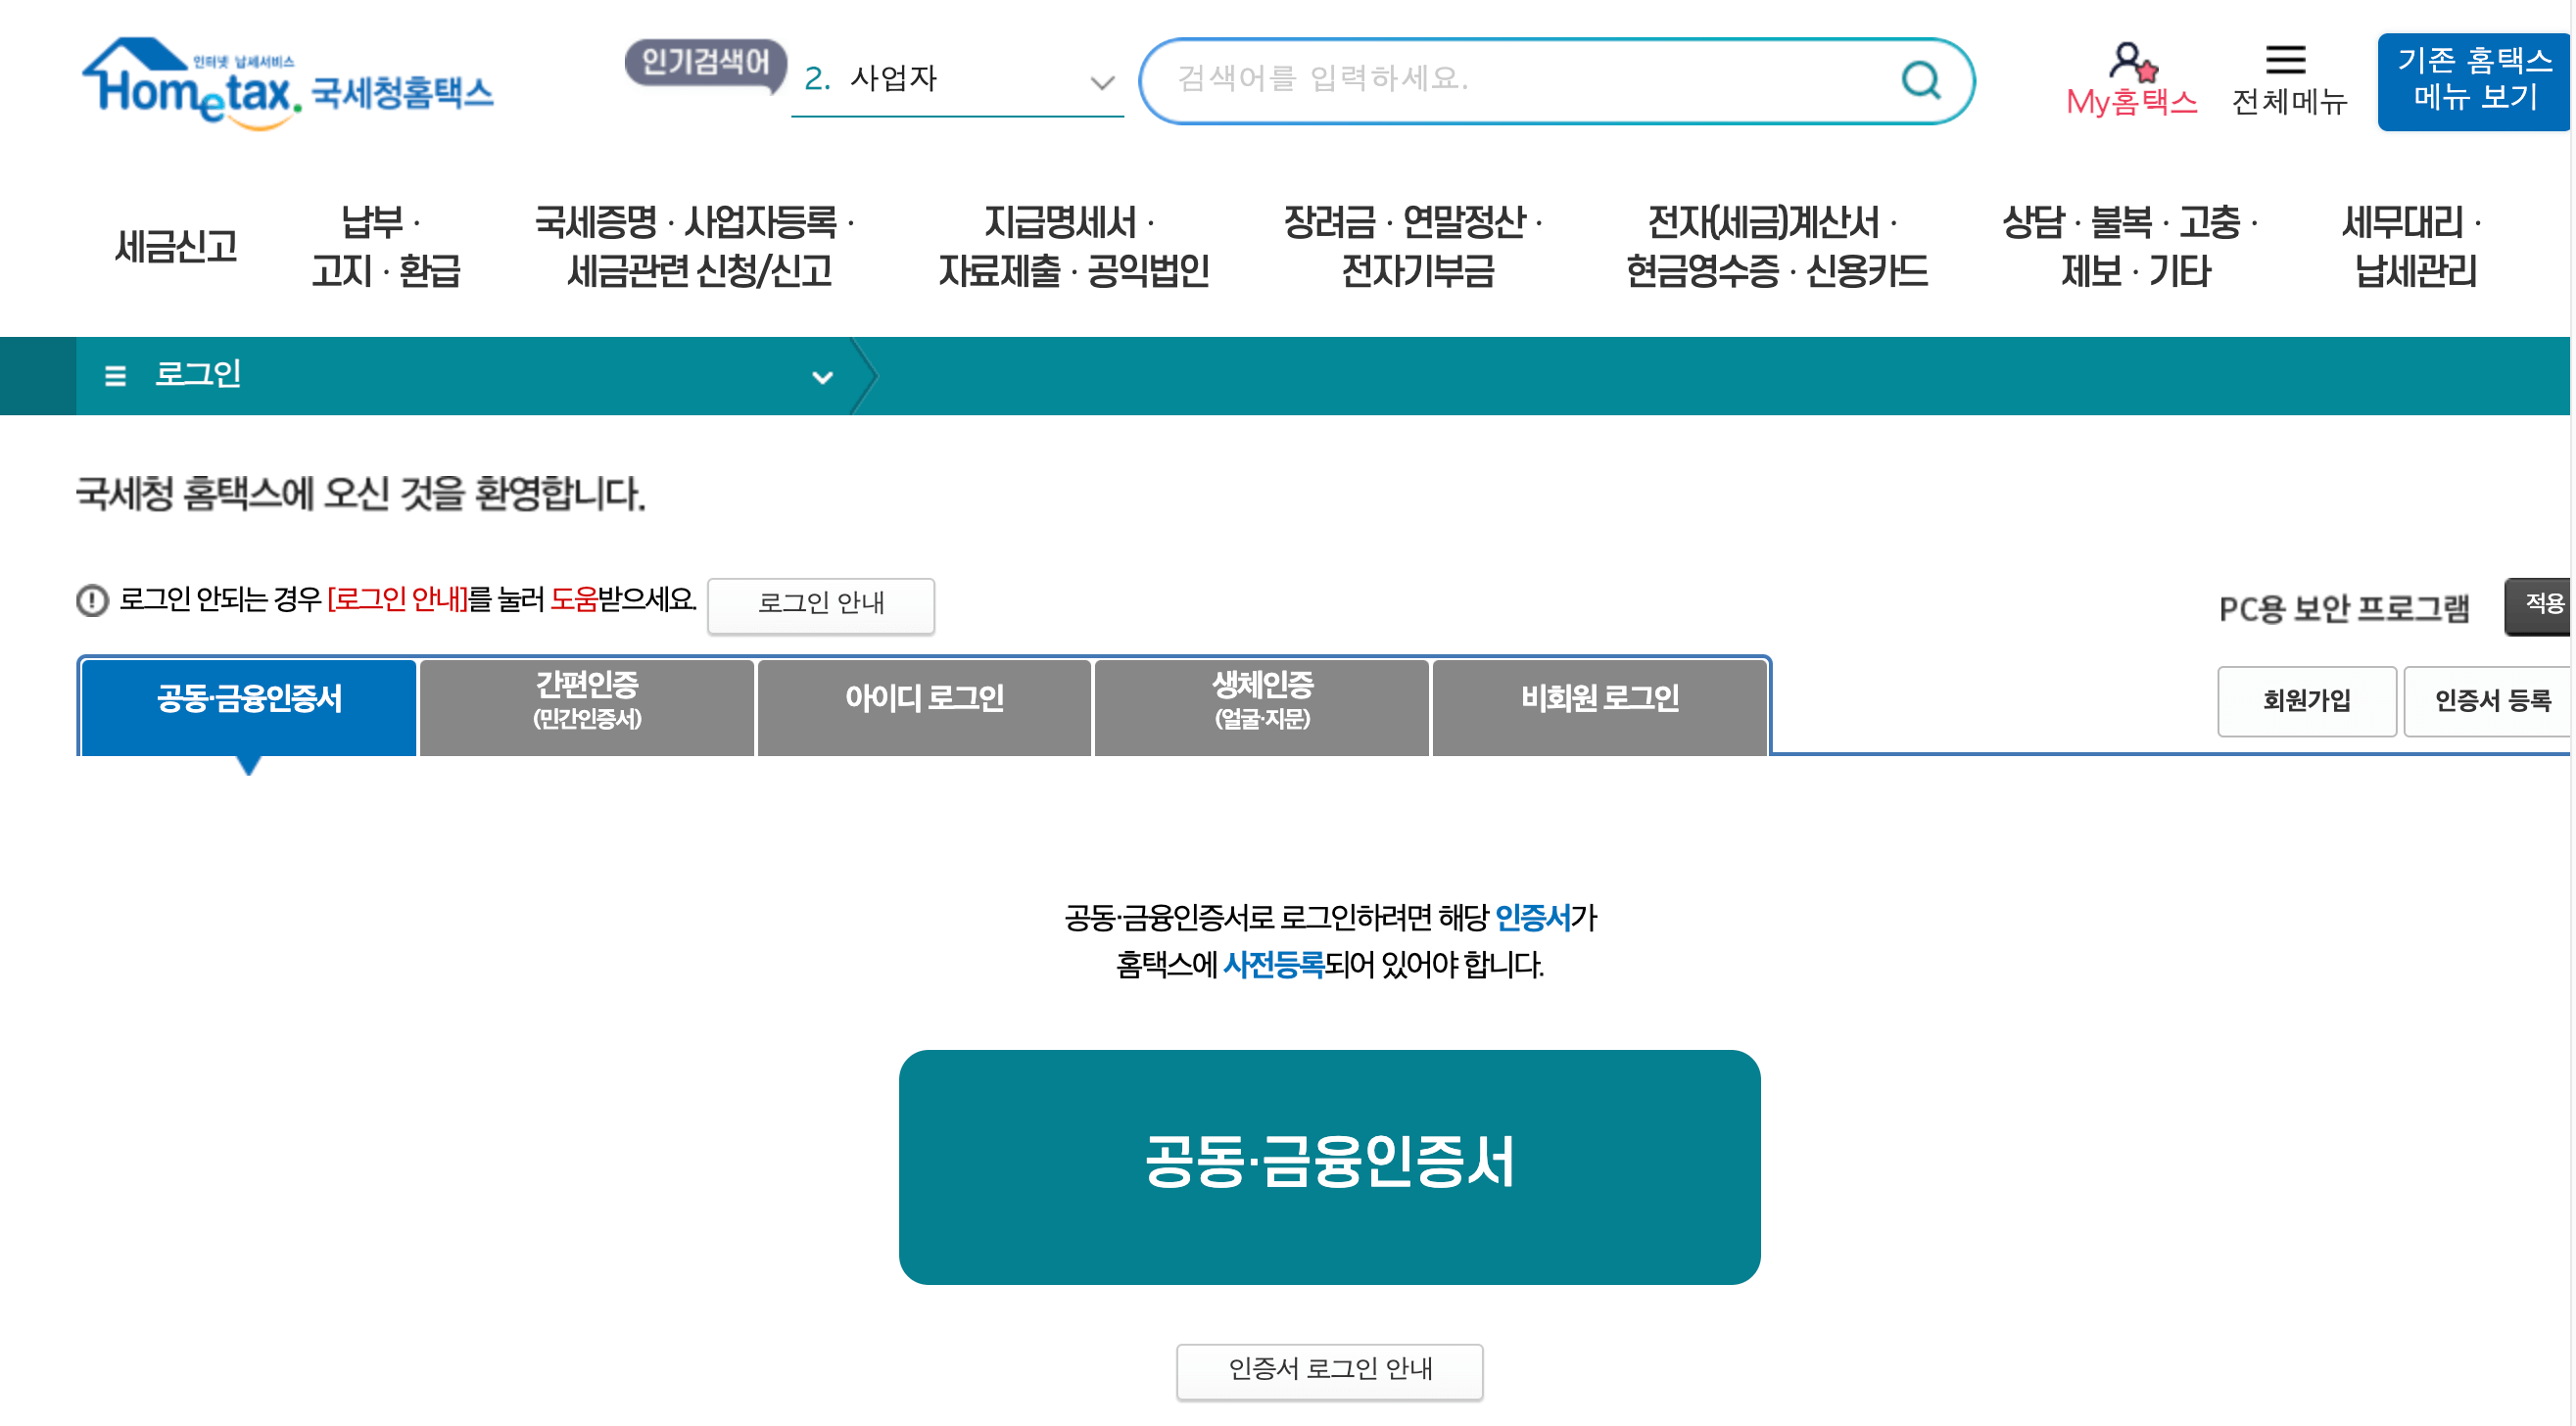Switch to the 간편인증 tab
2576x1426 pixels.
coord(586,705)
